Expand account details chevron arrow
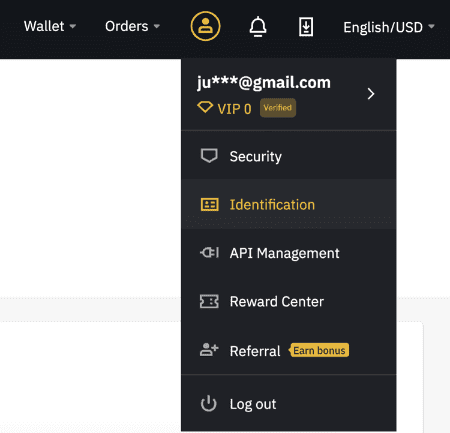Screen dimensions: 450x433 [371, 94]
